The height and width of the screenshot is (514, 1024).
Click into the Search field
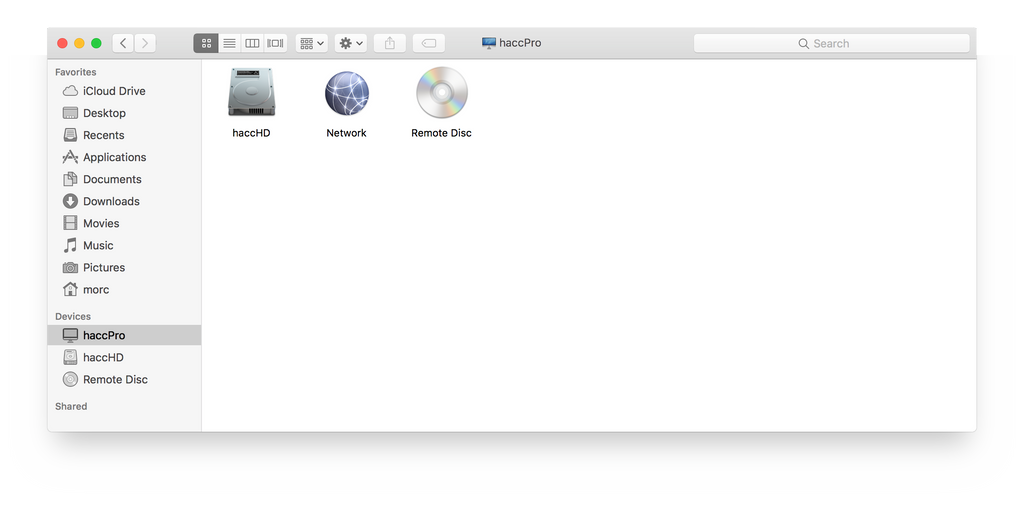click(x=831, y=43)
